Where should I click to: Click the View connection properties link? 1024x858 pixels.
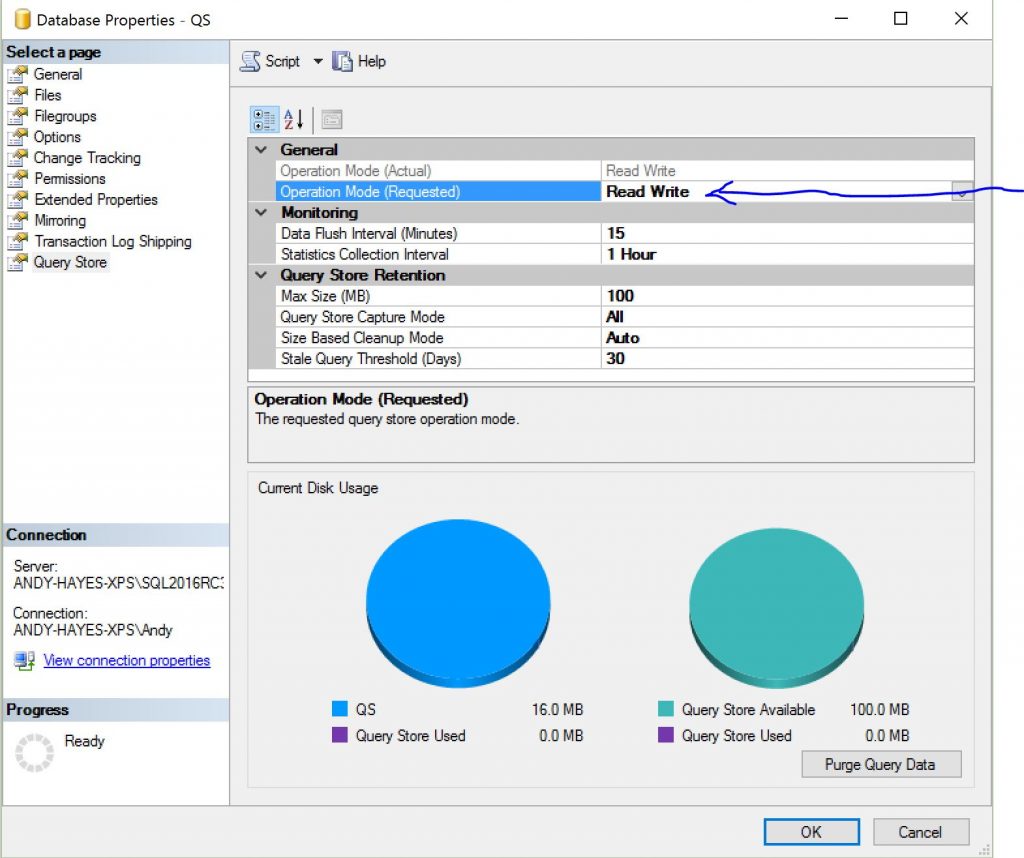pos(126,660)
